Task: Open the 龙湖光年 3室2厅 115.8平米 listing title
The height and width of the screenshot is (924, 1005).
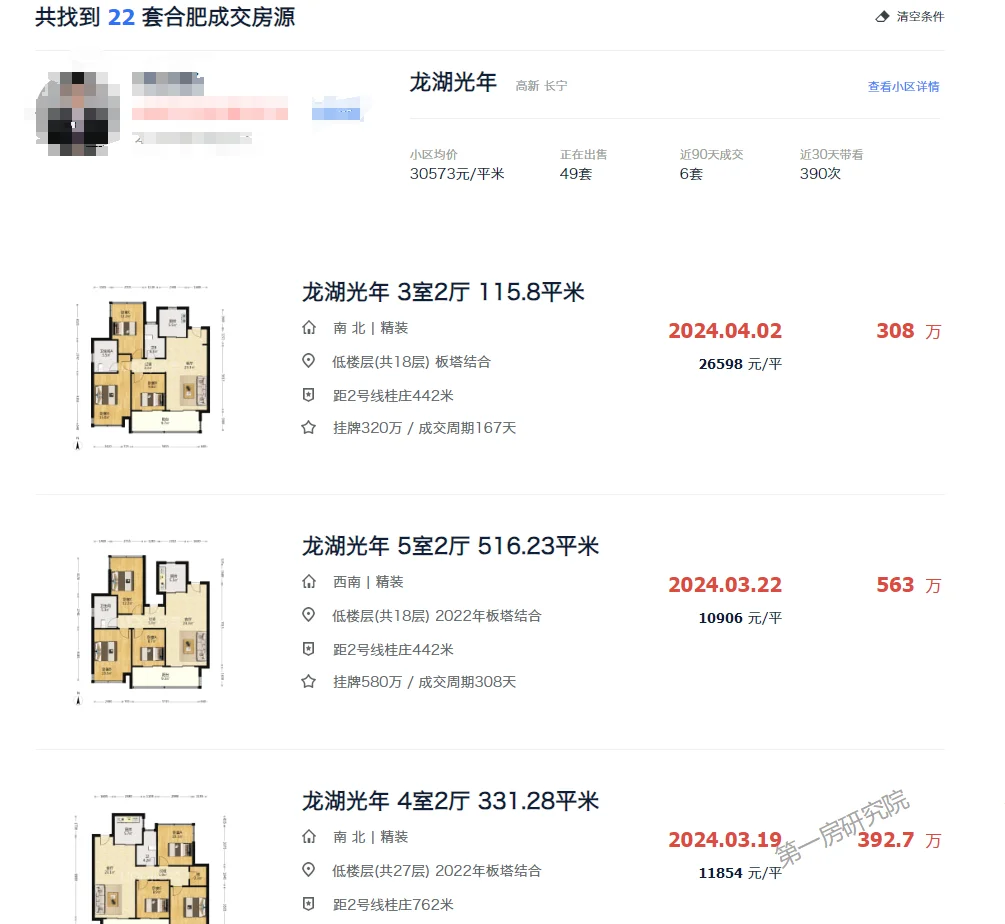Action: [443, 292]
